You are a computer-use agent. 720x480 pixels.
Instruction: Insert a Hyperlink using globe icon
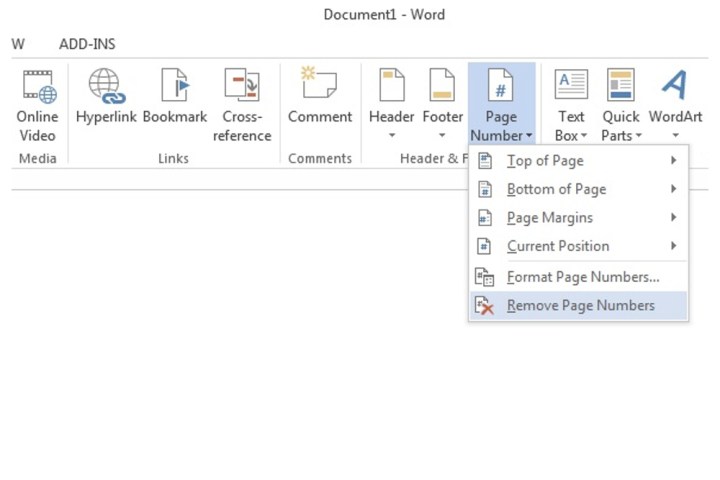click(x=107, y=86)
